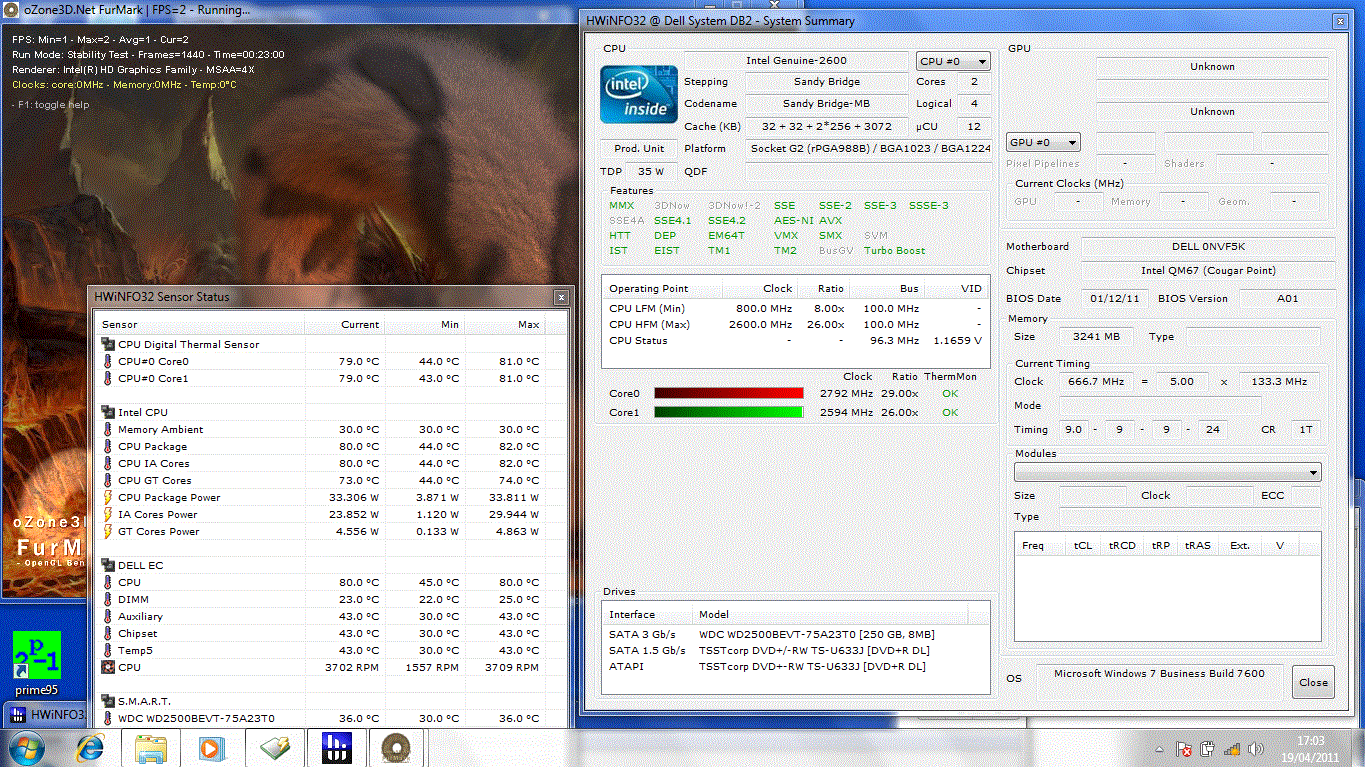Screen dimensions: 1365x767
Task: Launch Windows Media Player from taskbar
Action: (x=212, y=747)
